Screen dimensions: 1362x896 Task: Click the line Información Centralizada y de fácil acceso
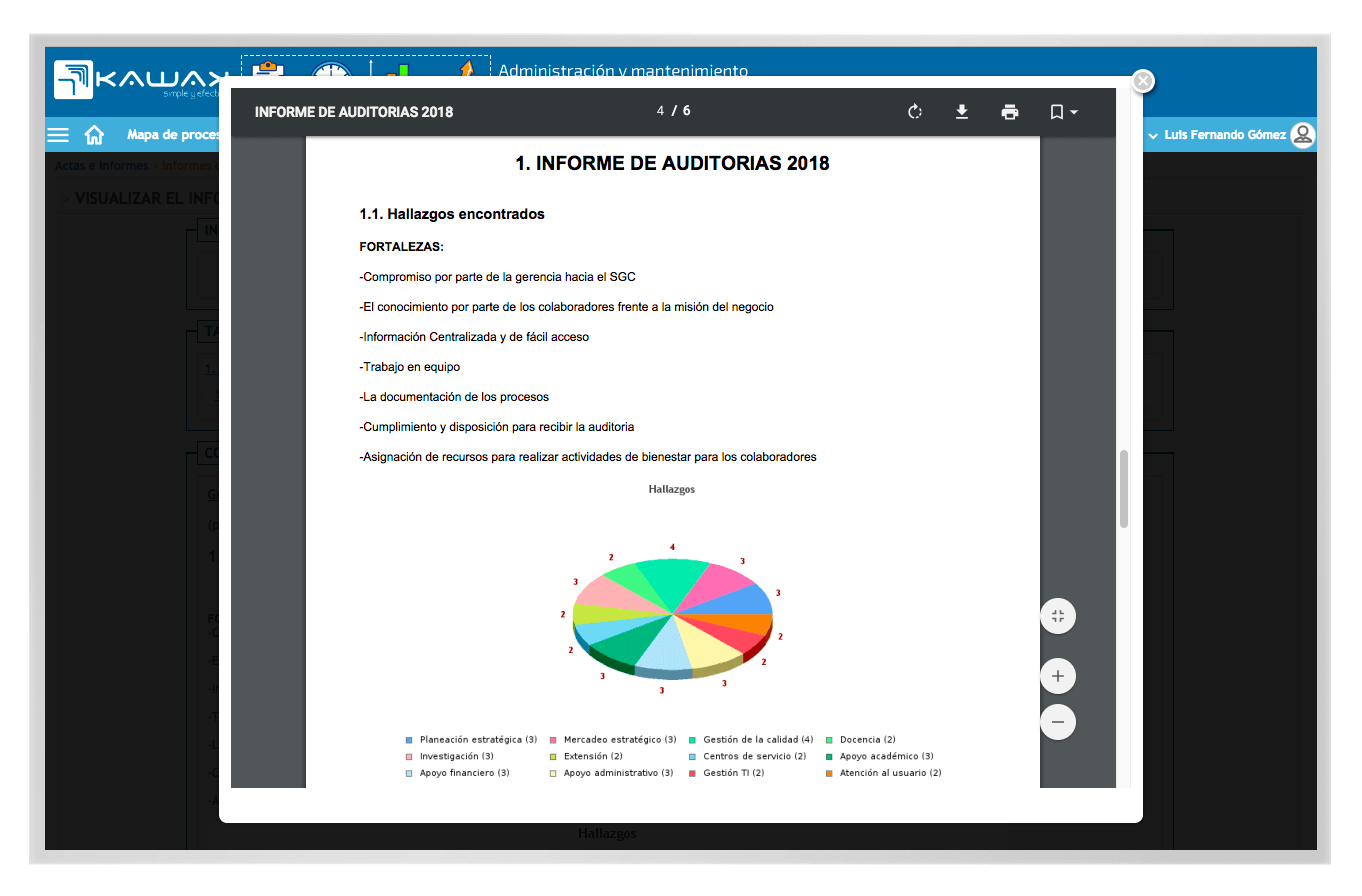pos(474,337)
